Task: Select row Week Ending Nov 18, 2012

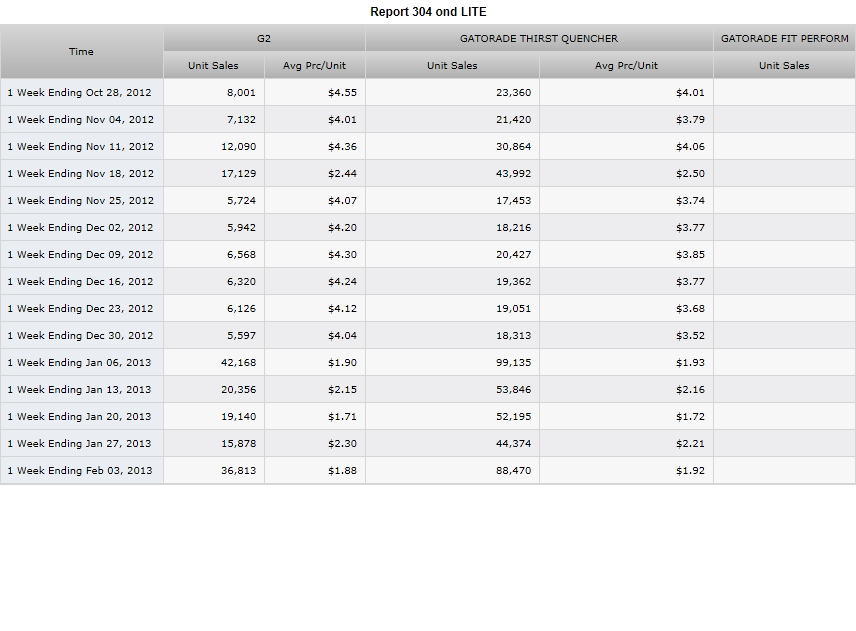Action: pyautogui.click(x=428, y=173)
